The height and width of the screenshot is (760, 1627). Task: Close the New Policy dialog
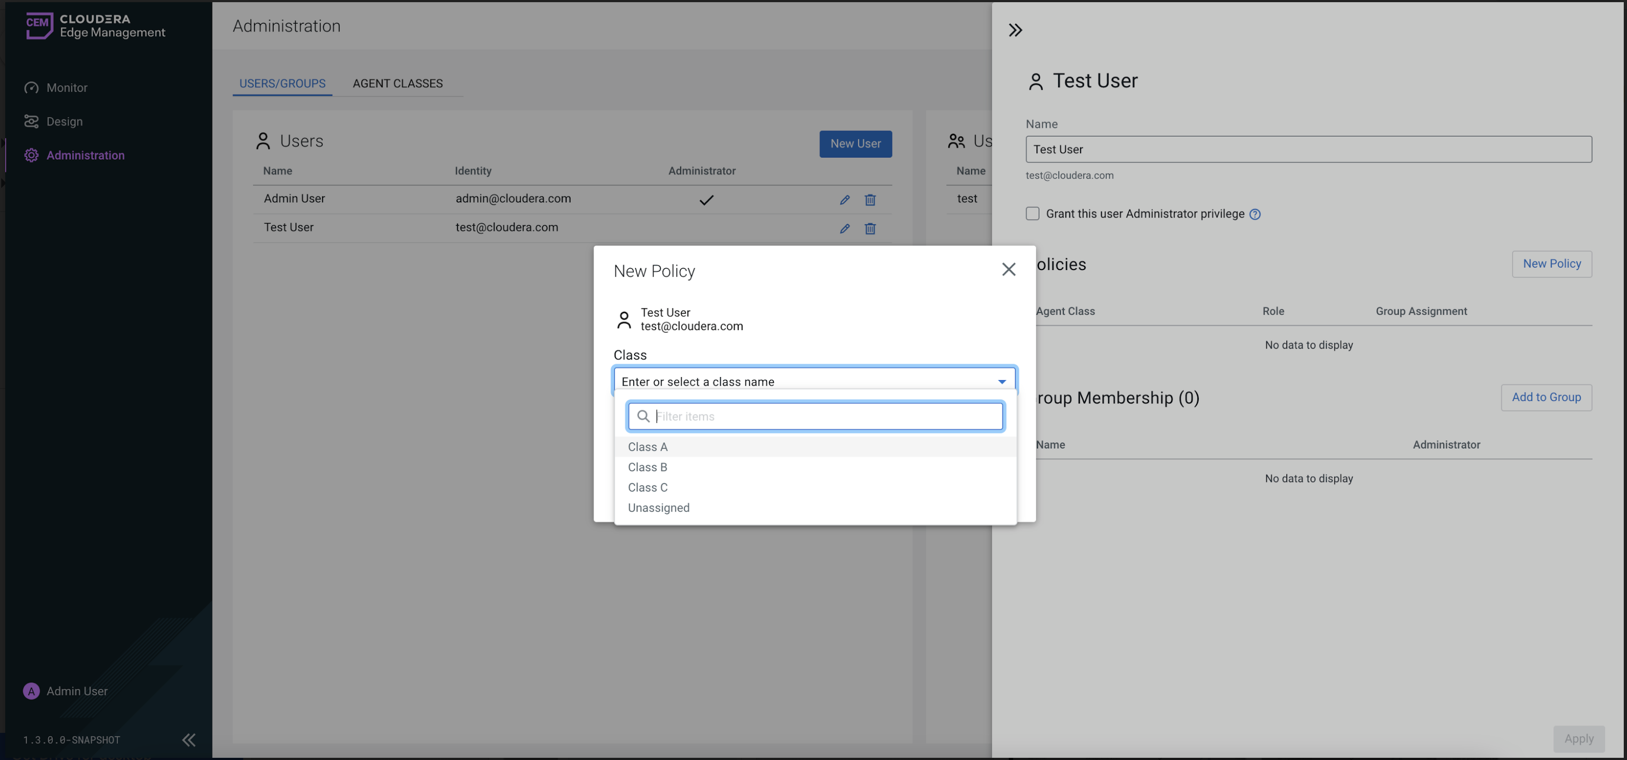[x=1008, y=269]
